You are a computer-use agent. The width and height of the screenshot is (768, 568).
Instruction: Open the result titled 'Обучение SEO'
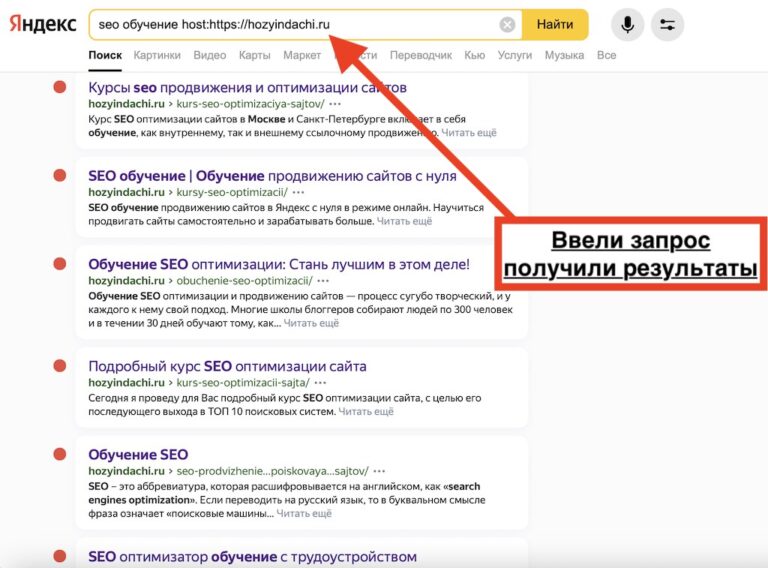(x=138, y=454)
